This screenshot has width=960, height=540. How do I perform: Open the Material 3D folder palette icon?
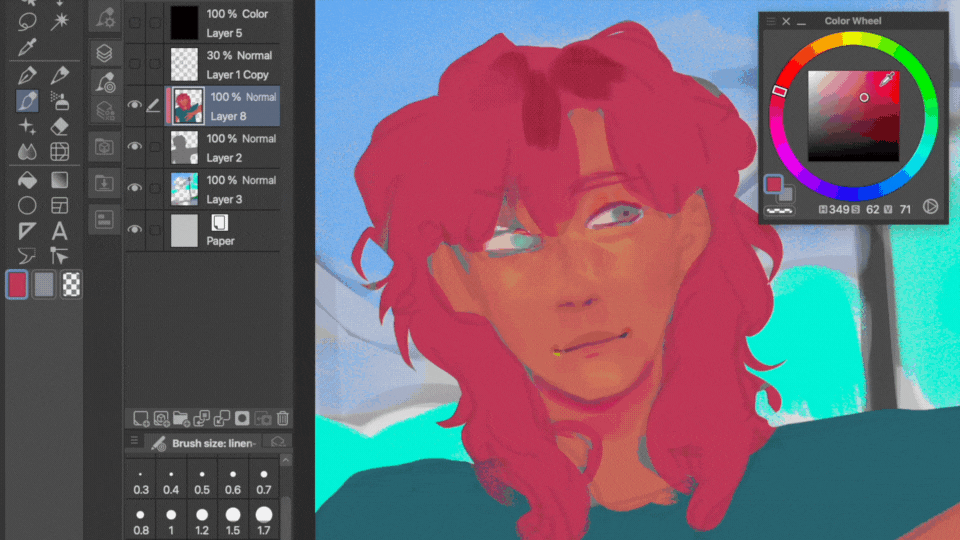pyautogui.click(x=104, y=147)
